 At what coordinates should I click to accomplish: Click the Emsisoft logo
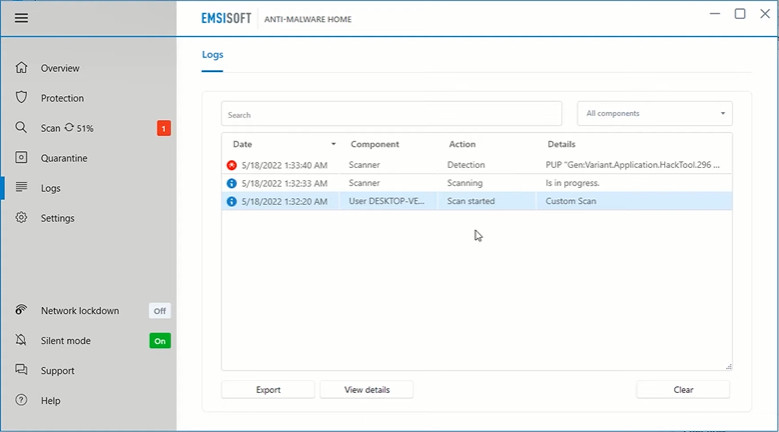[x=226, y=18]
